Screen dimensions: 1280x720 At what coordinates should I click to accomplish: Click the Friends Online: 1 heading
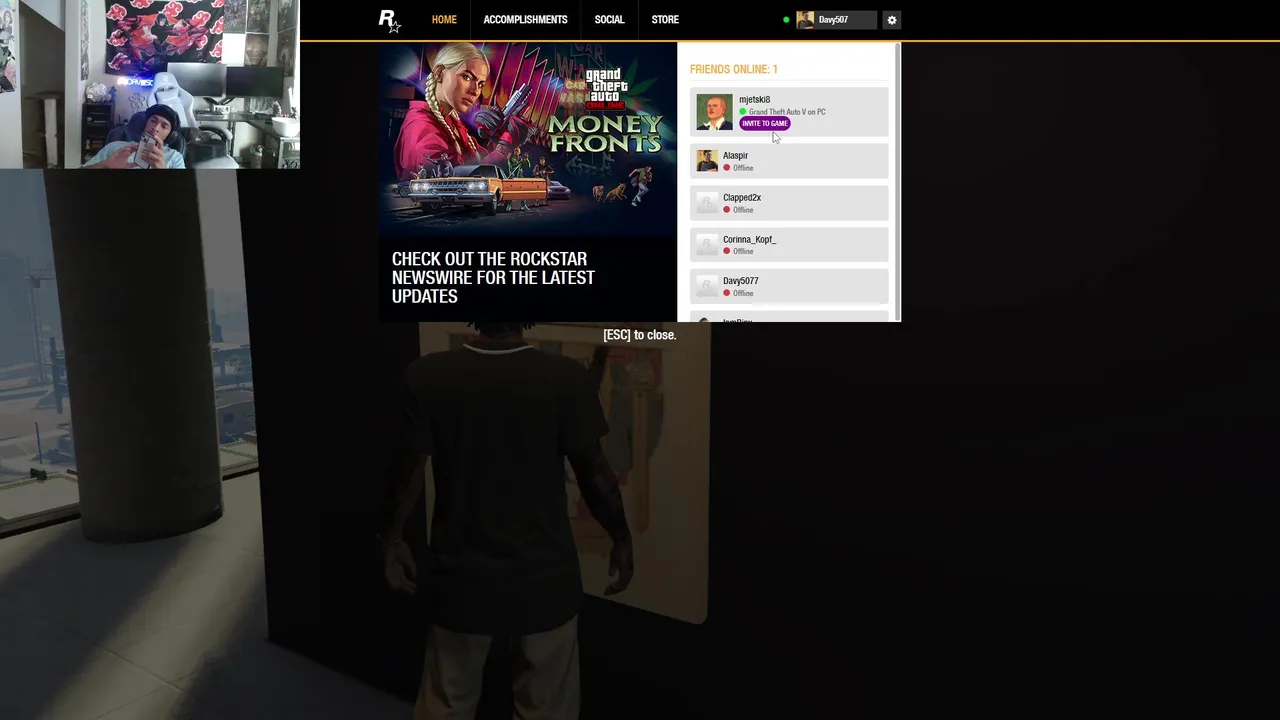pos(733,69)
